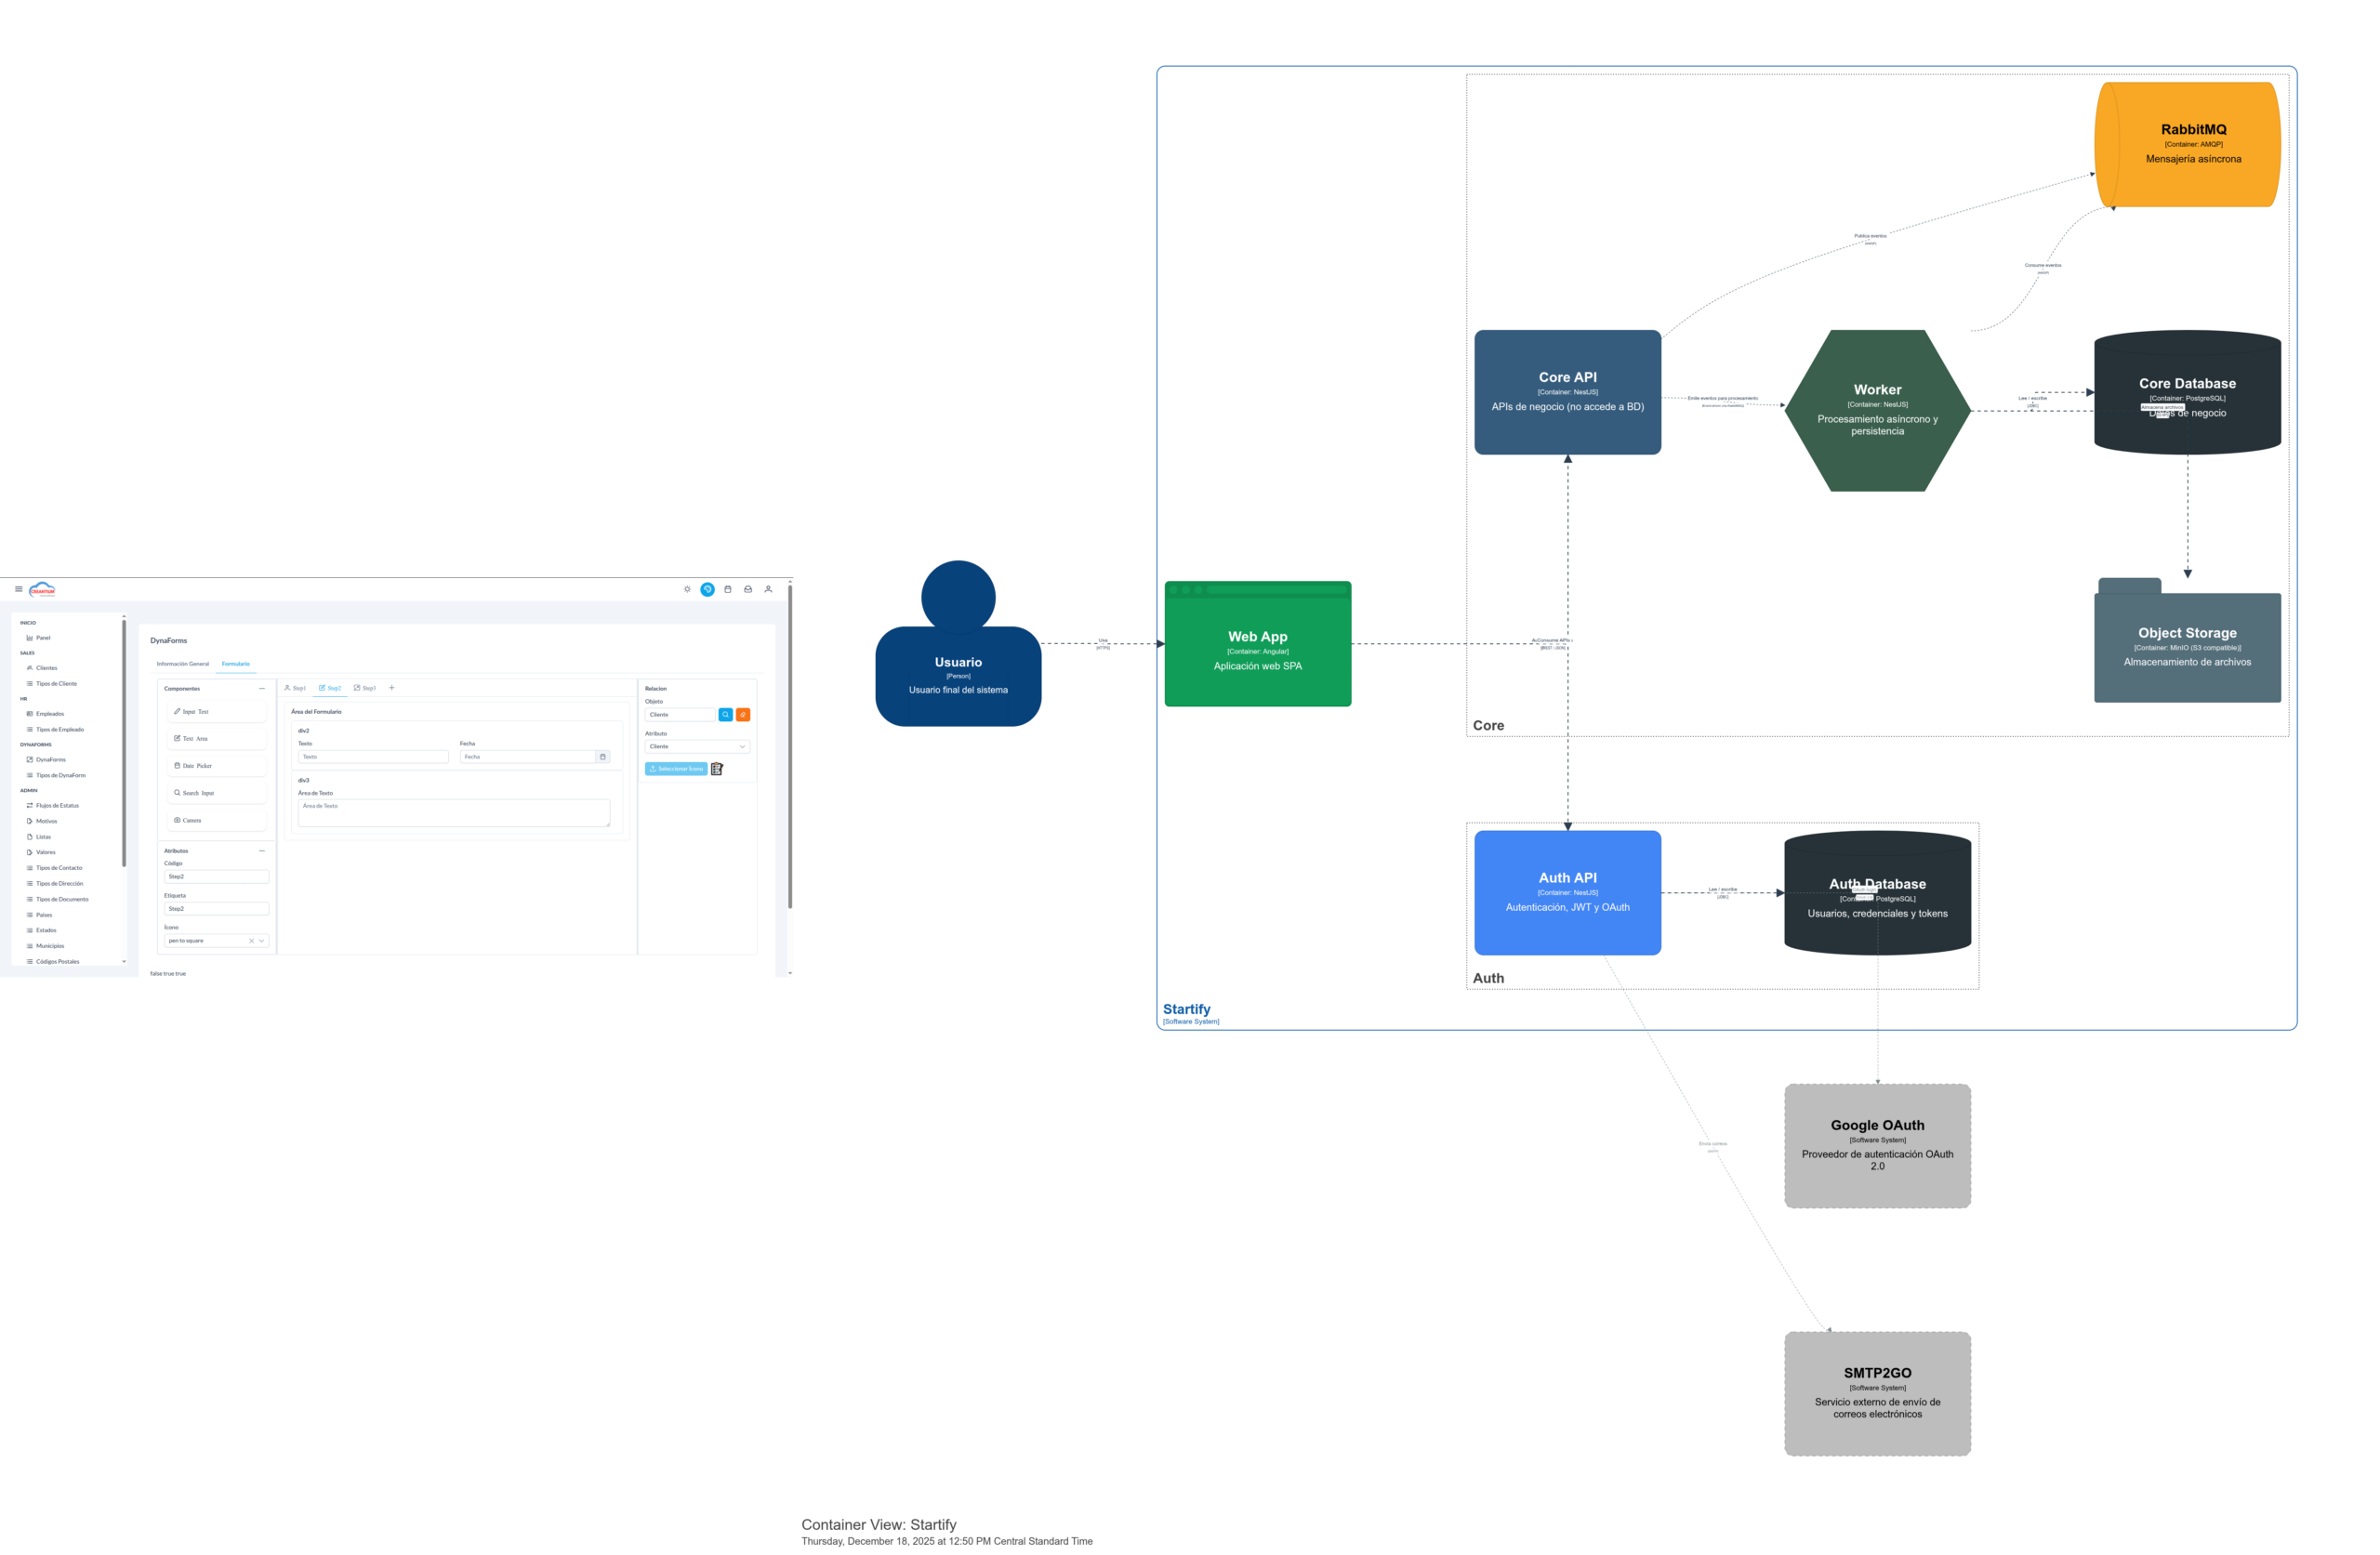
Task: Select the Step3 tab
Action: (x=365, y=688)
